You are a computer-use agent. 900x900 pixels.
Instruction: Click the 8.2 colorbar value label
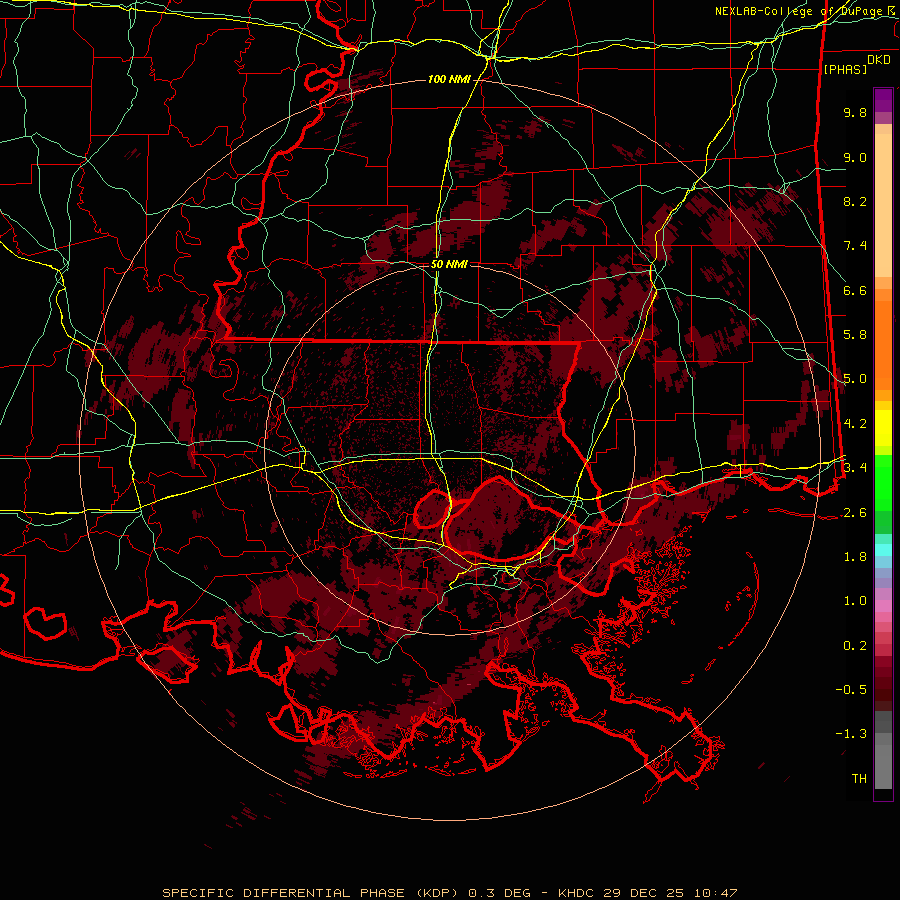(x=855, y=201)
